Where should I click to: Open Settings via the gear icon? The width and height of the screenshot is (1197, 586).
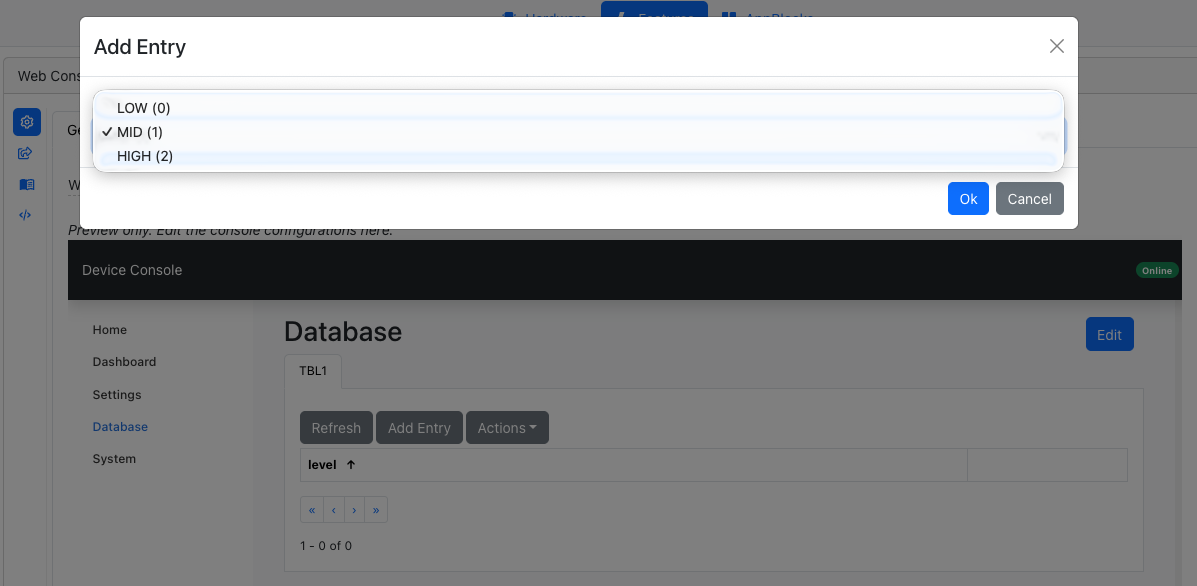26,121
